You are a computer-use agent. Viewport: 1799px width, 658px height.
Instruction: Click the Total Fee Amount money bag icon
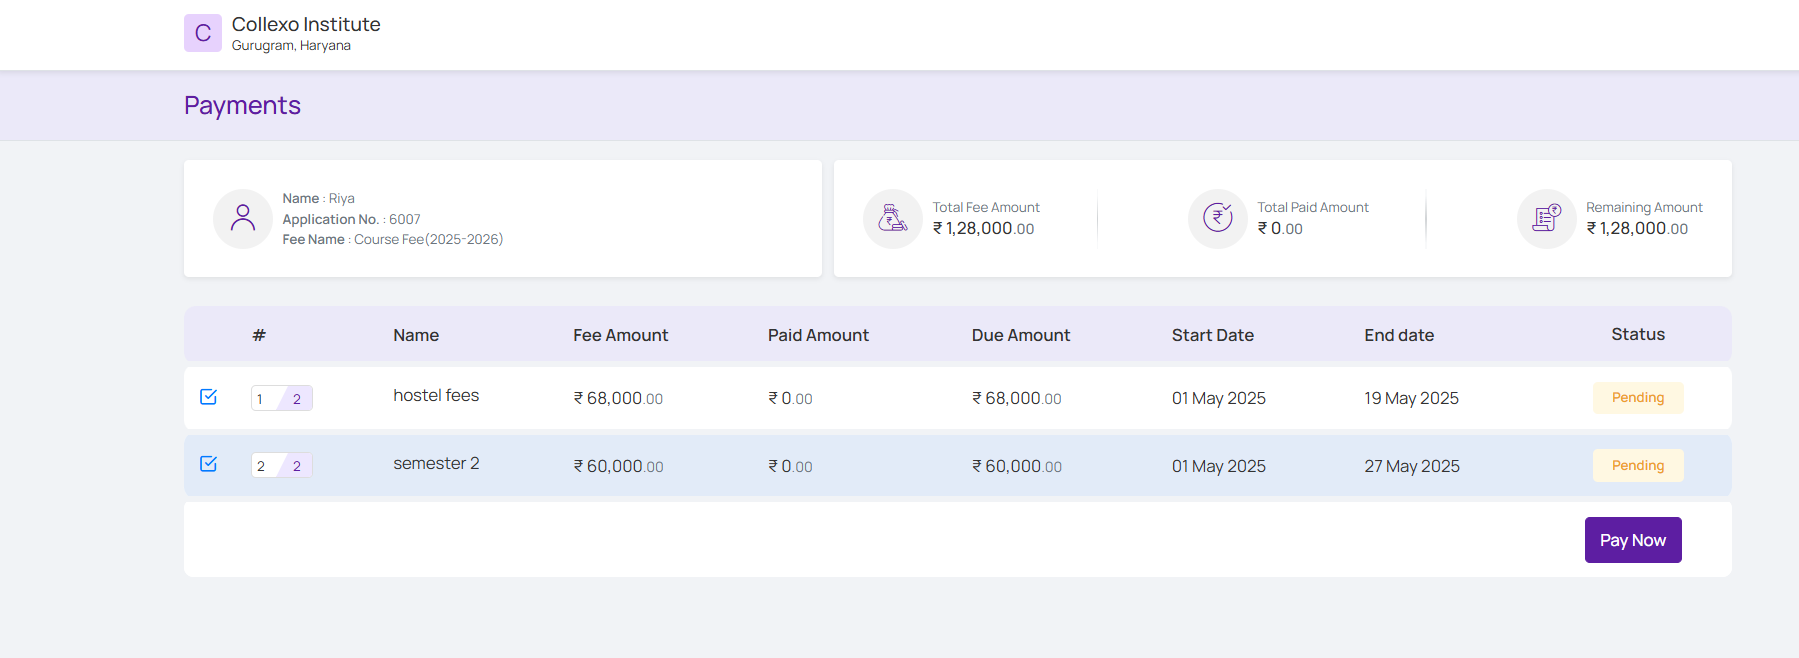[x=892, y=218]
